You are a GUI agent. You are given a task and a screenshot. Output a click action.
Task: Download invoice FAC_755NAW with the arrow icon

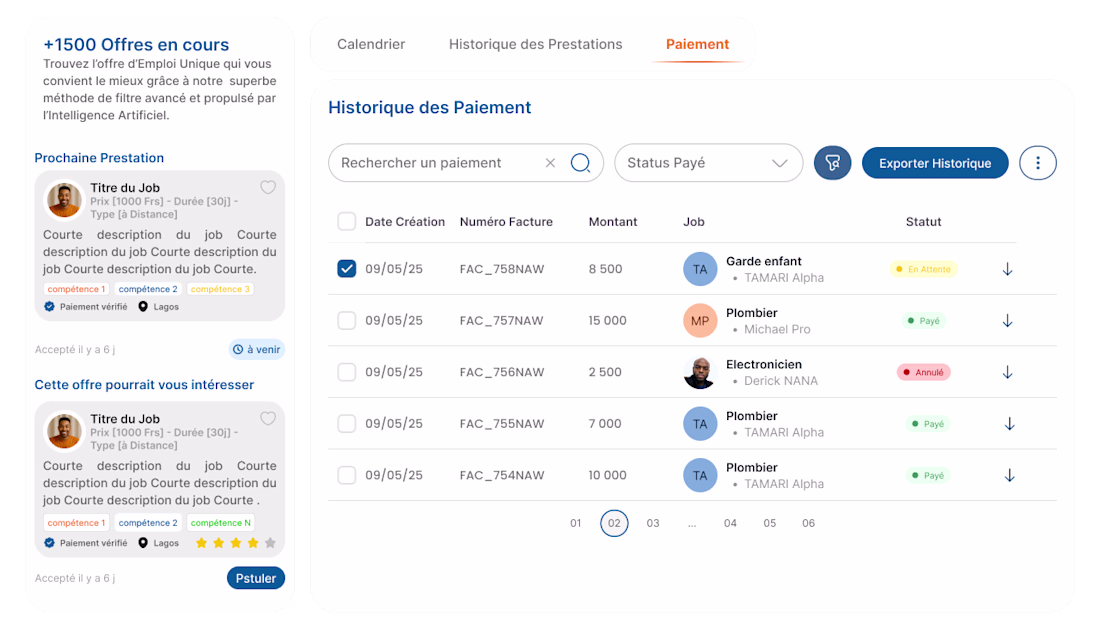point(1010,424)
